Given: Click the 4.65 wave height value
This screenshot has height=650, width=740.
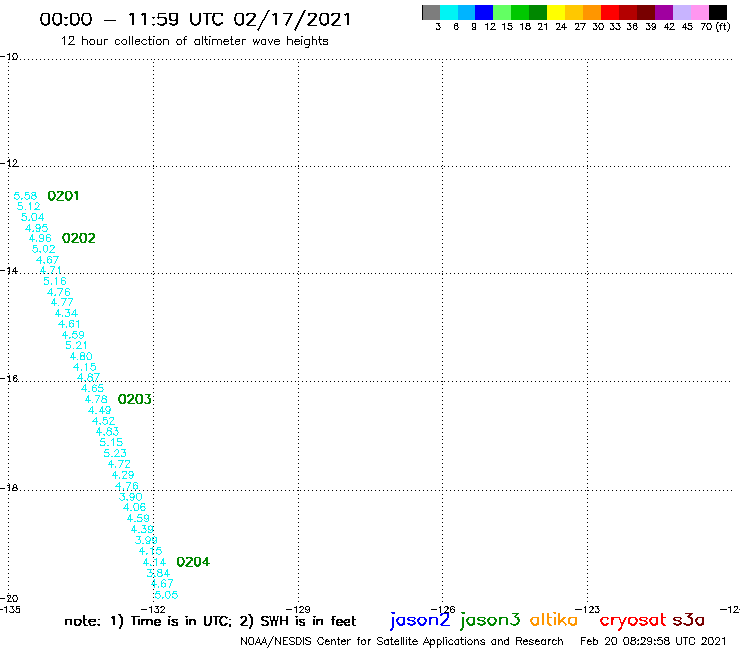Looking at the screenshot, I should coord(92,388).
